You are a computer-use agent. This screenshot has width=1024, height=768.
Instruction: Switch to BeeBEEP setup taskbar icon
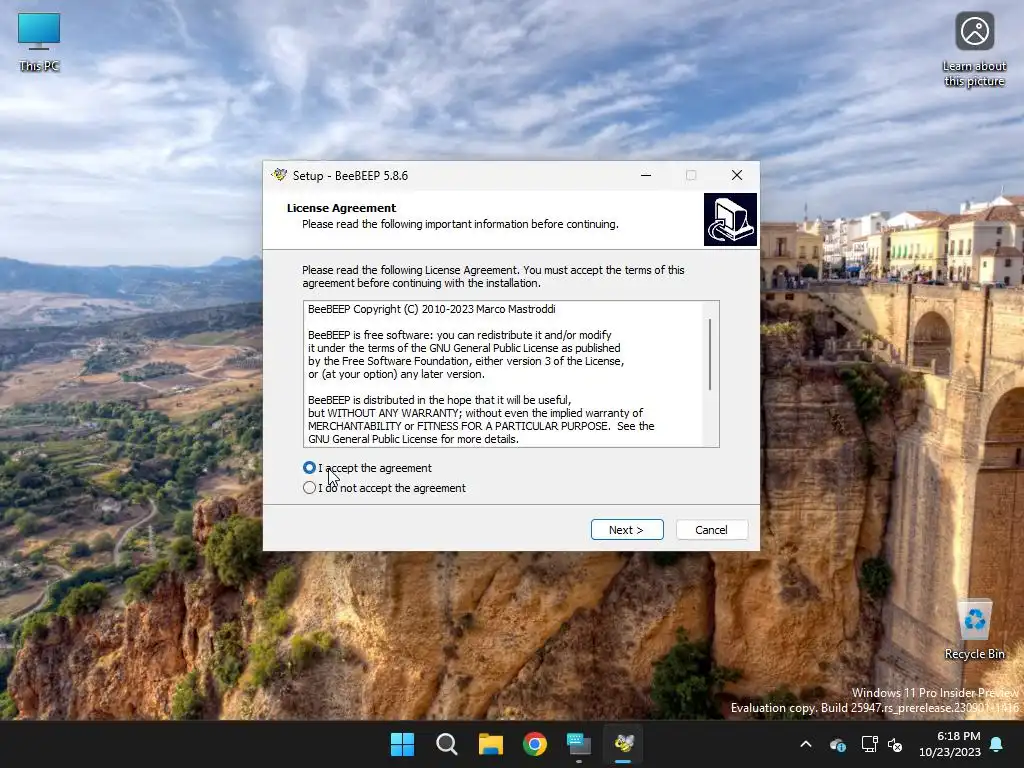click(624, 744)
